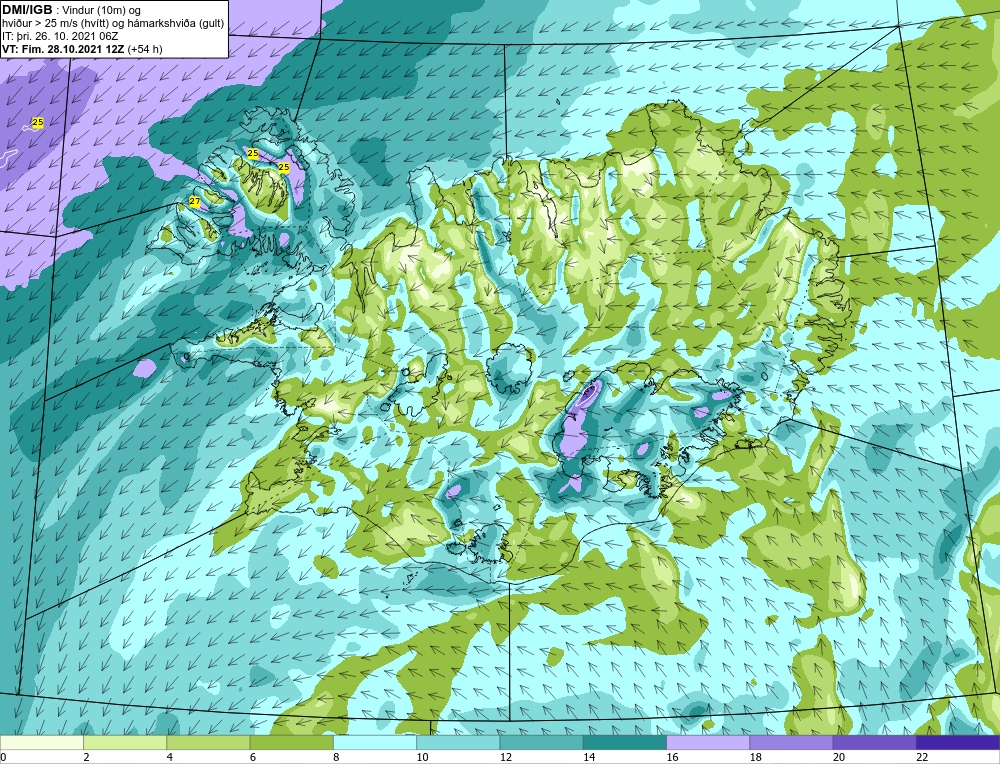Screen dimensions: 1000x764
Task: Click the legend scale value 0
Action: click(3, 757)
